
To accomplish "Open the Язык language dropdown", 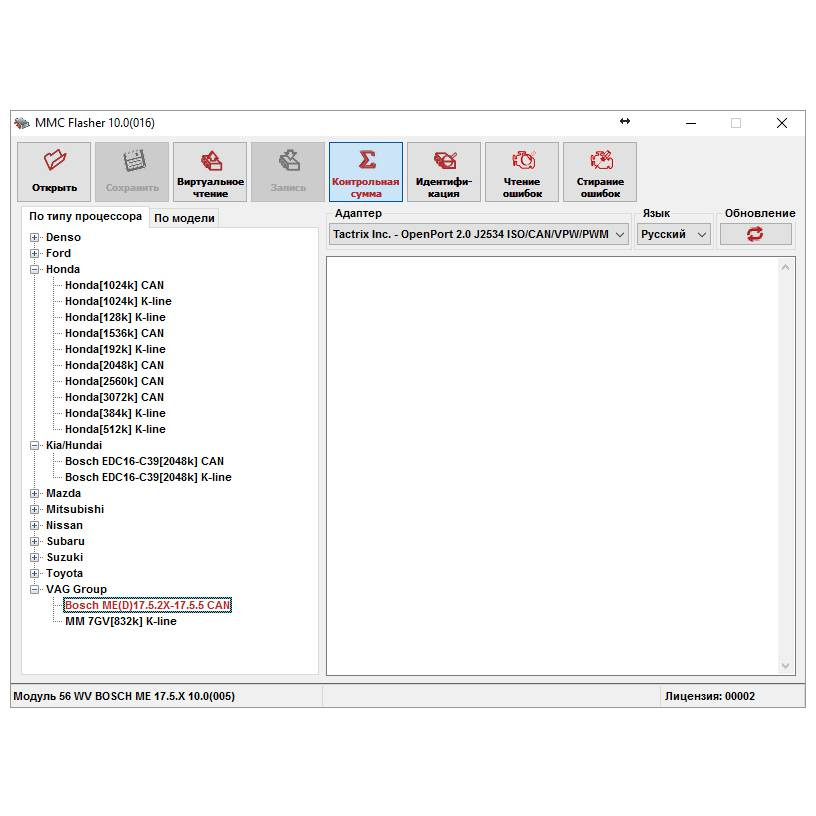I will [701, 235].
